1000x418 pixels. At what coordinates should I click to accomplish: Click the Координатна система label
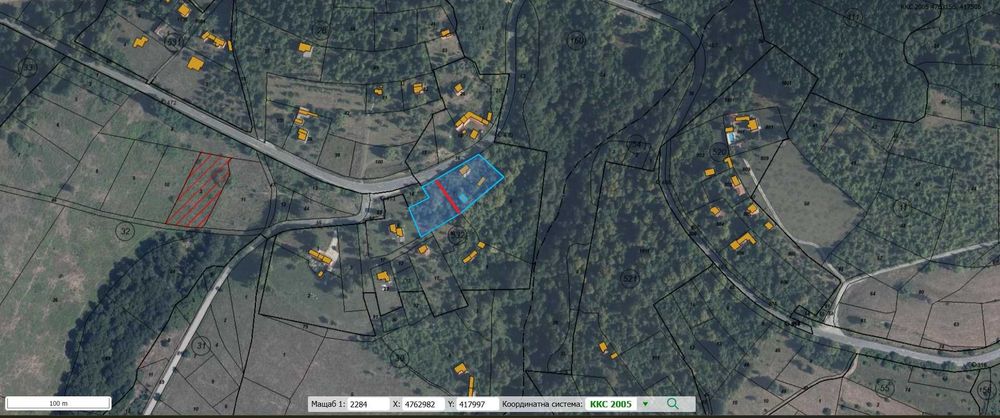[x=543, y=404]
